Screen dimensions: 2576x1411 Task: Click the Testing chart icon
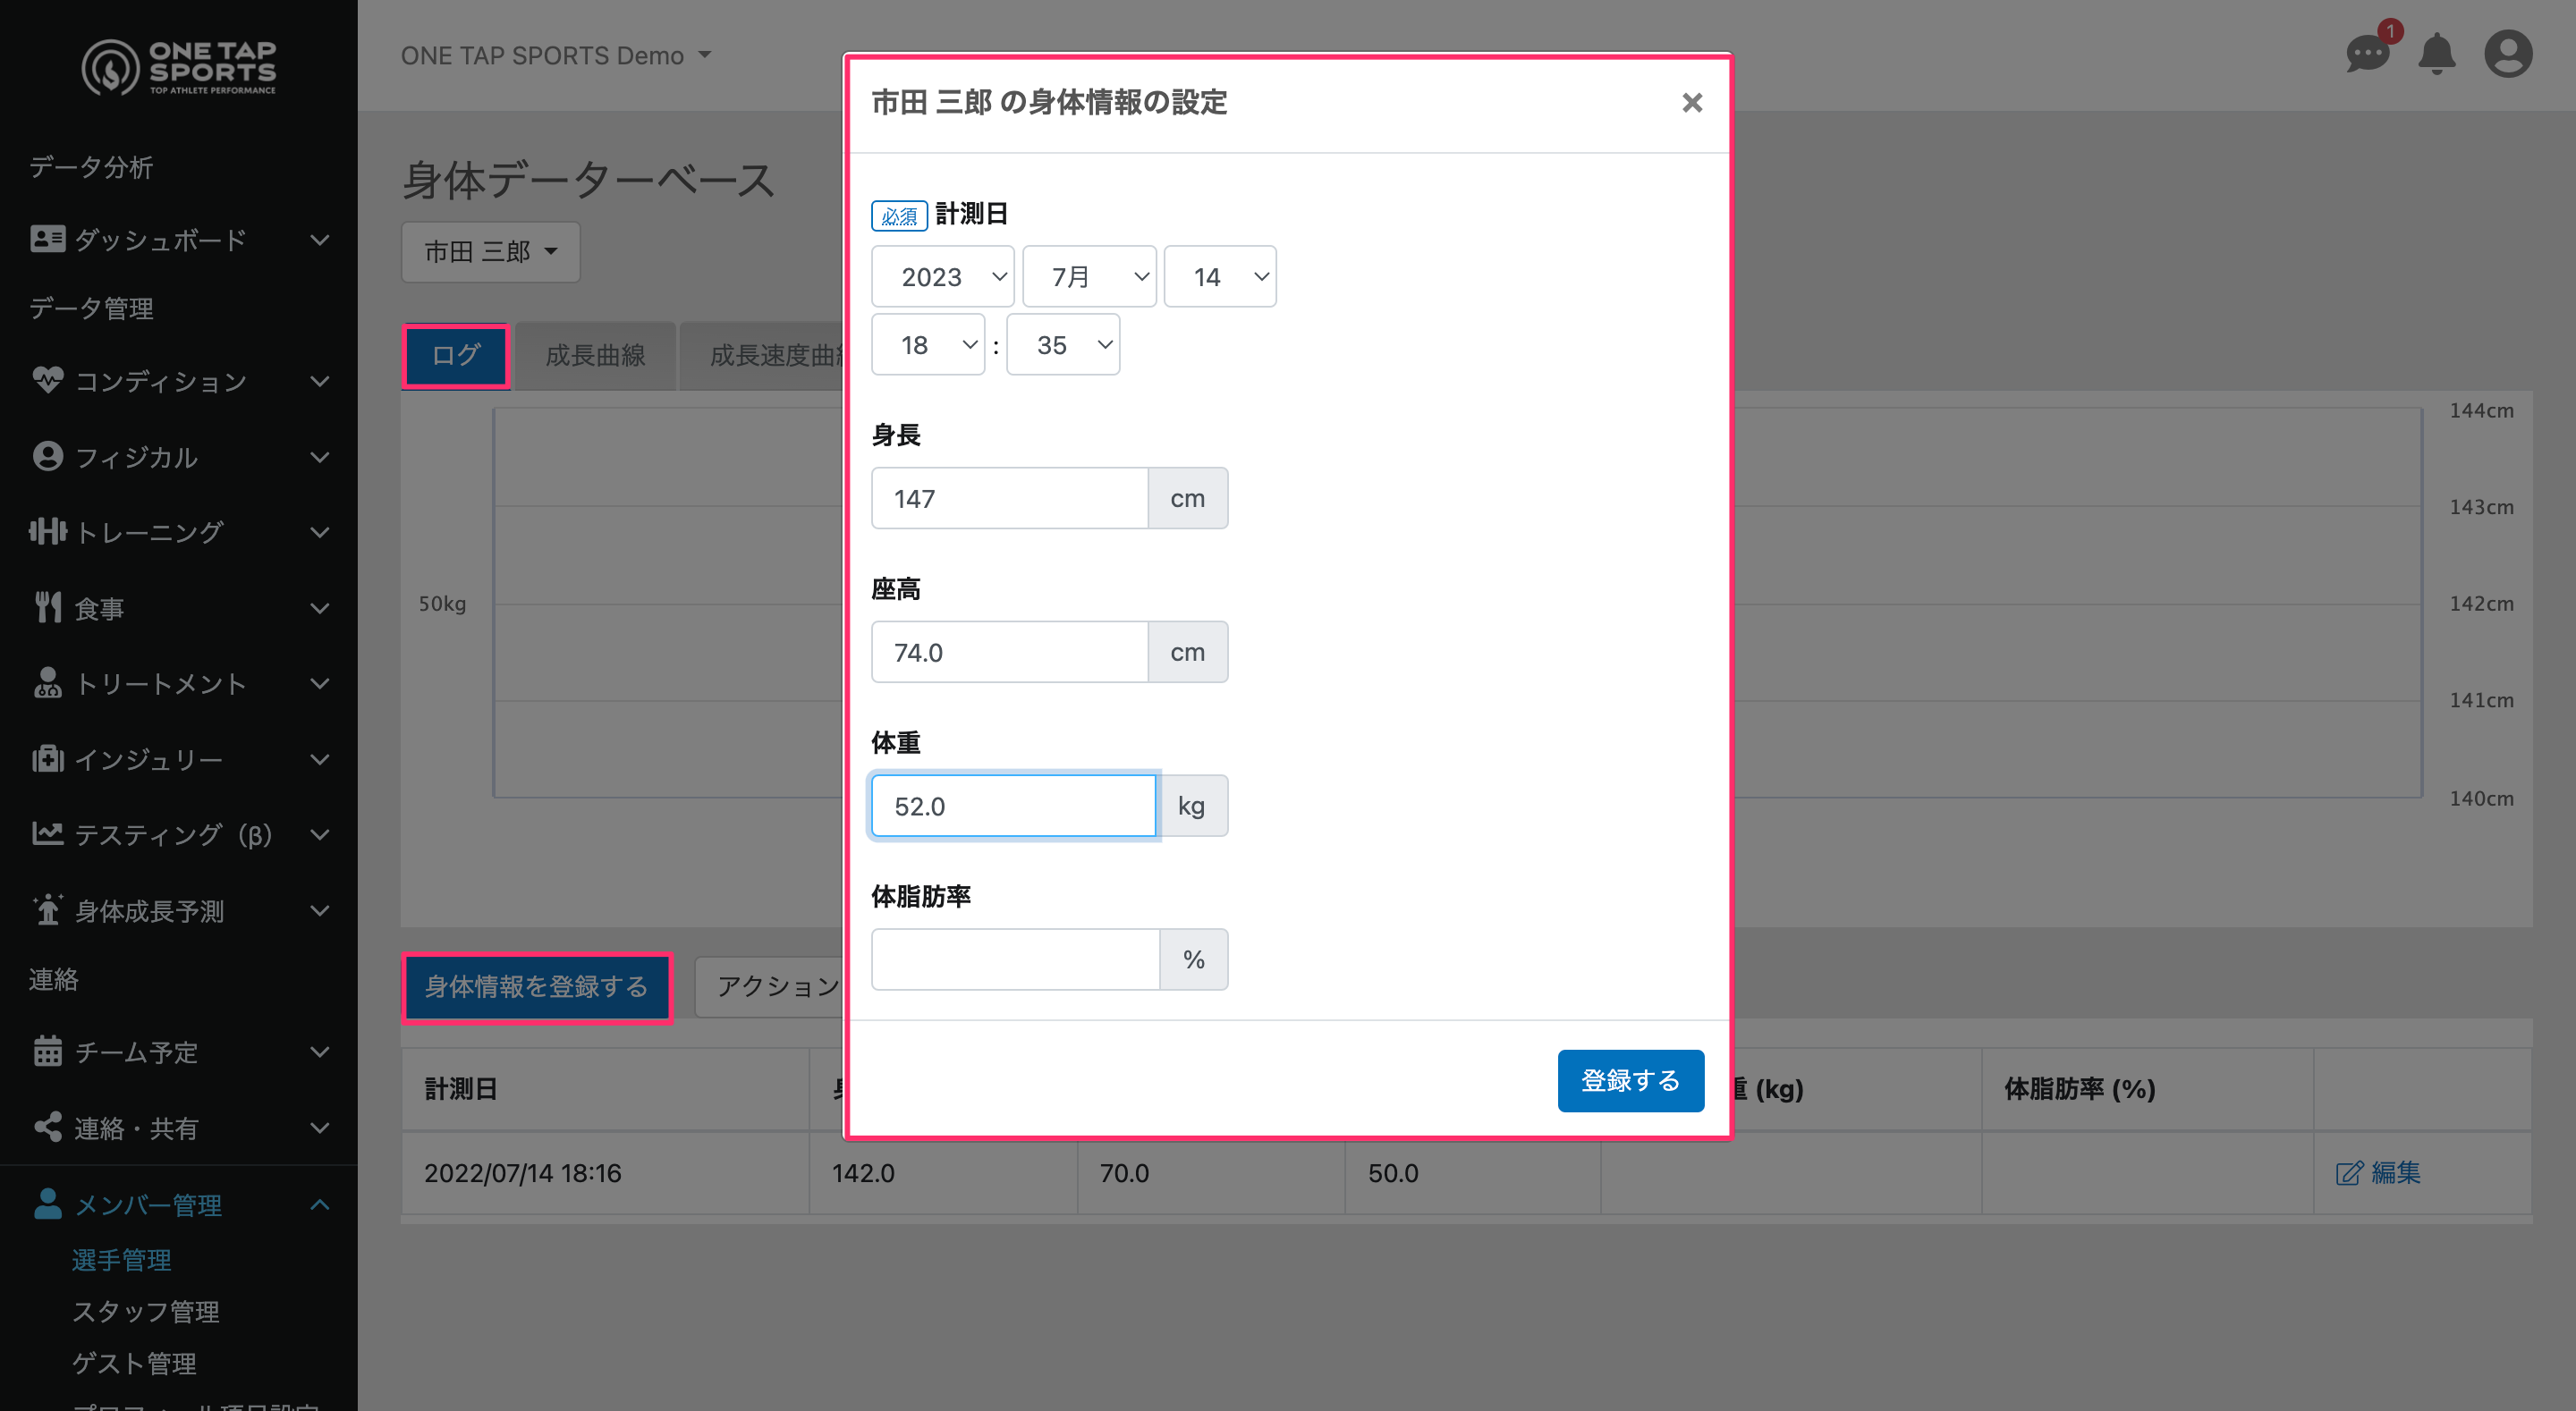[47, 834]
